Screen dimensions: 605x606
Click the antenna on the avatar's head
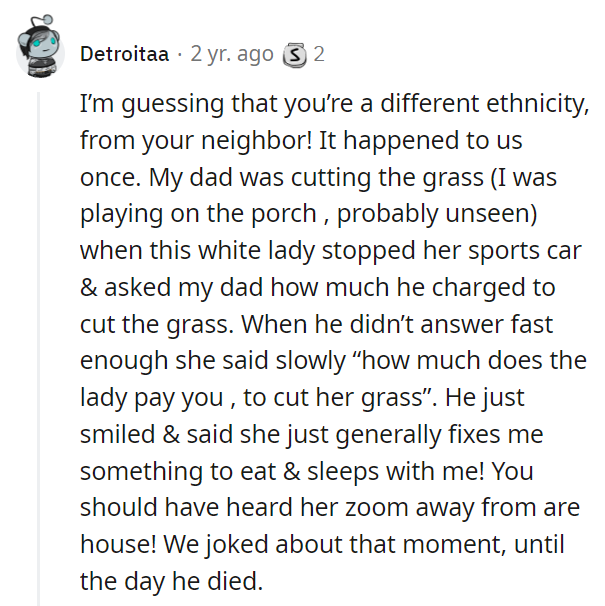click(42, 20)
